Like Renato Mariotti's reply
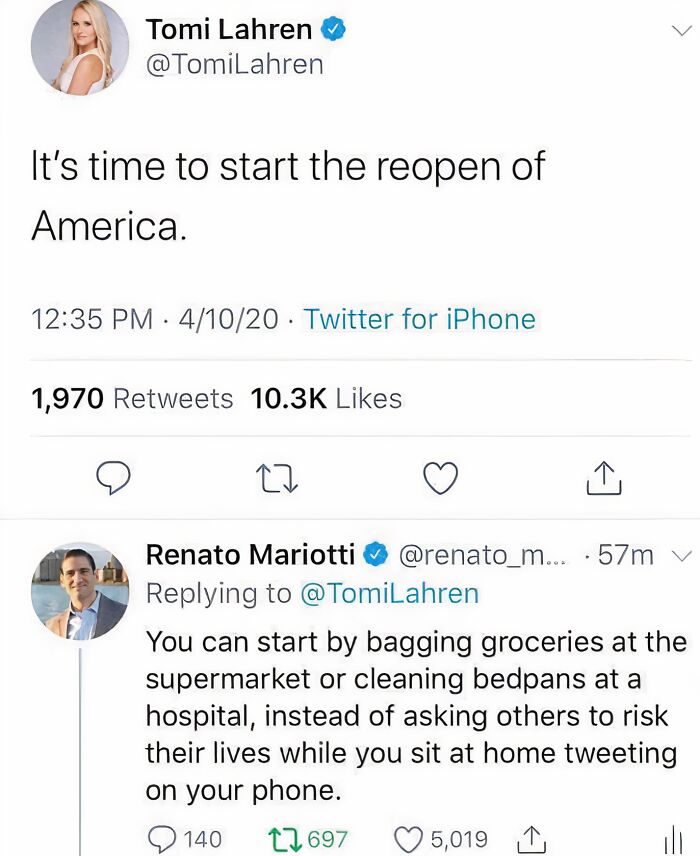 point(410,838)
